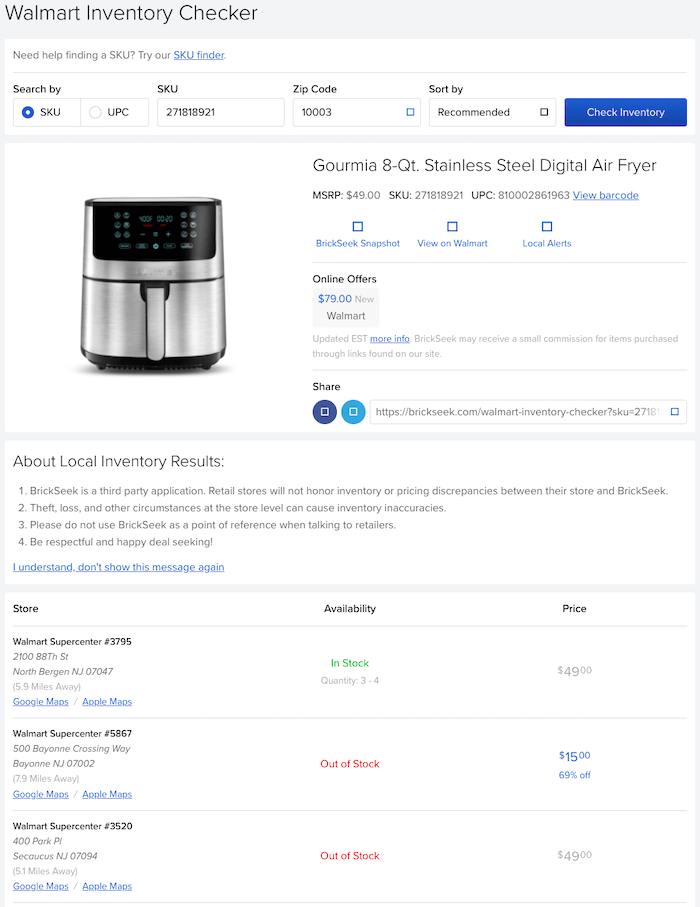Select the UPC search radio button

click(x=96, y=112)
